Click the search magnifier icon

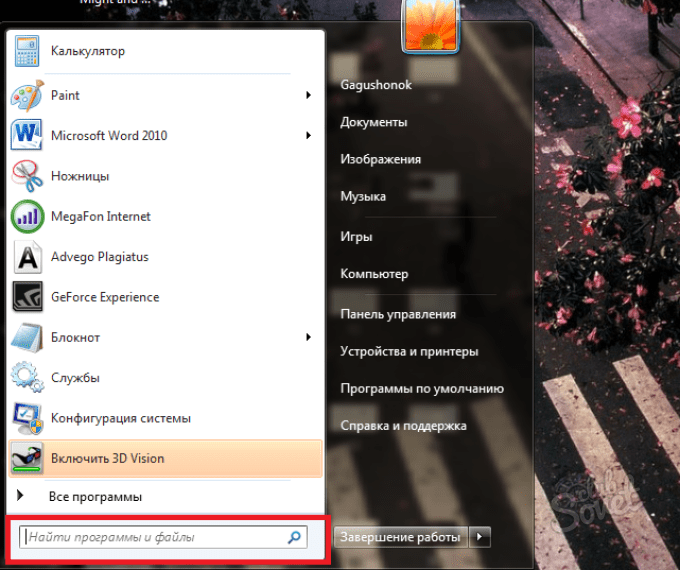click(x=294, y=537)
